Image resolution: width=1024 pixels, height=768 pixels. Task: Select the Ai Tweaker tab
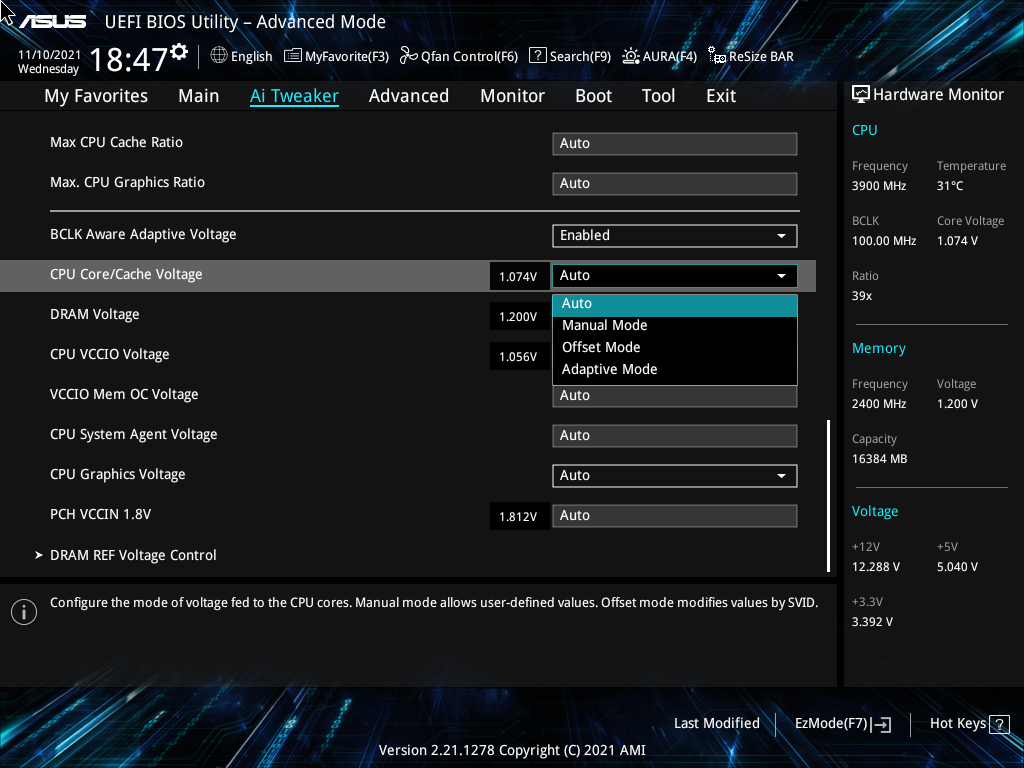pyautogui.click(x=295, y=96)
